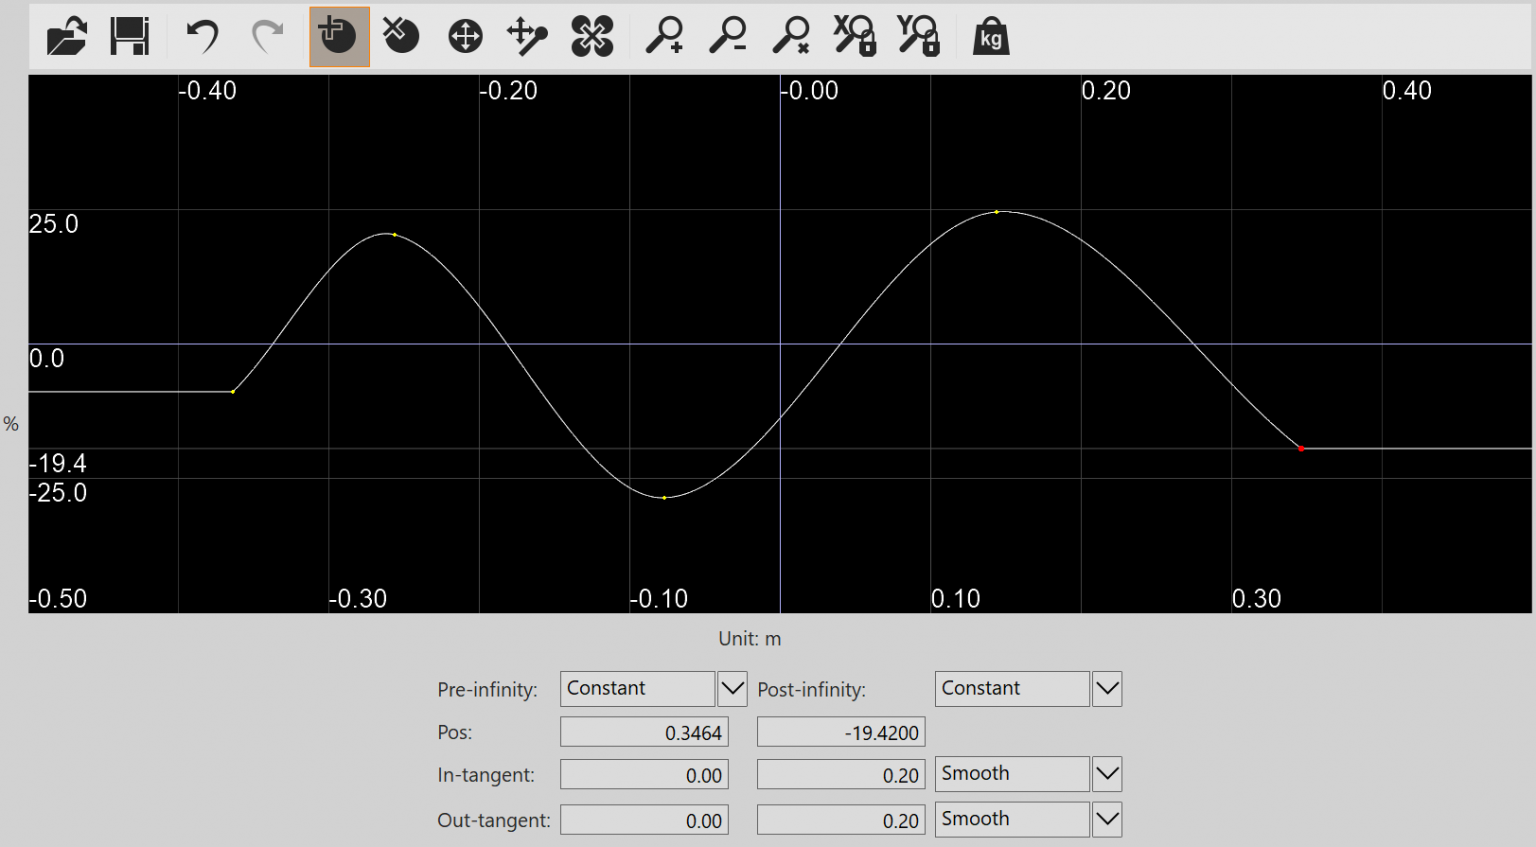Select the move point tool
Image resolution: width=1536 pixels, height=847 pixels.
pos(464,36)
